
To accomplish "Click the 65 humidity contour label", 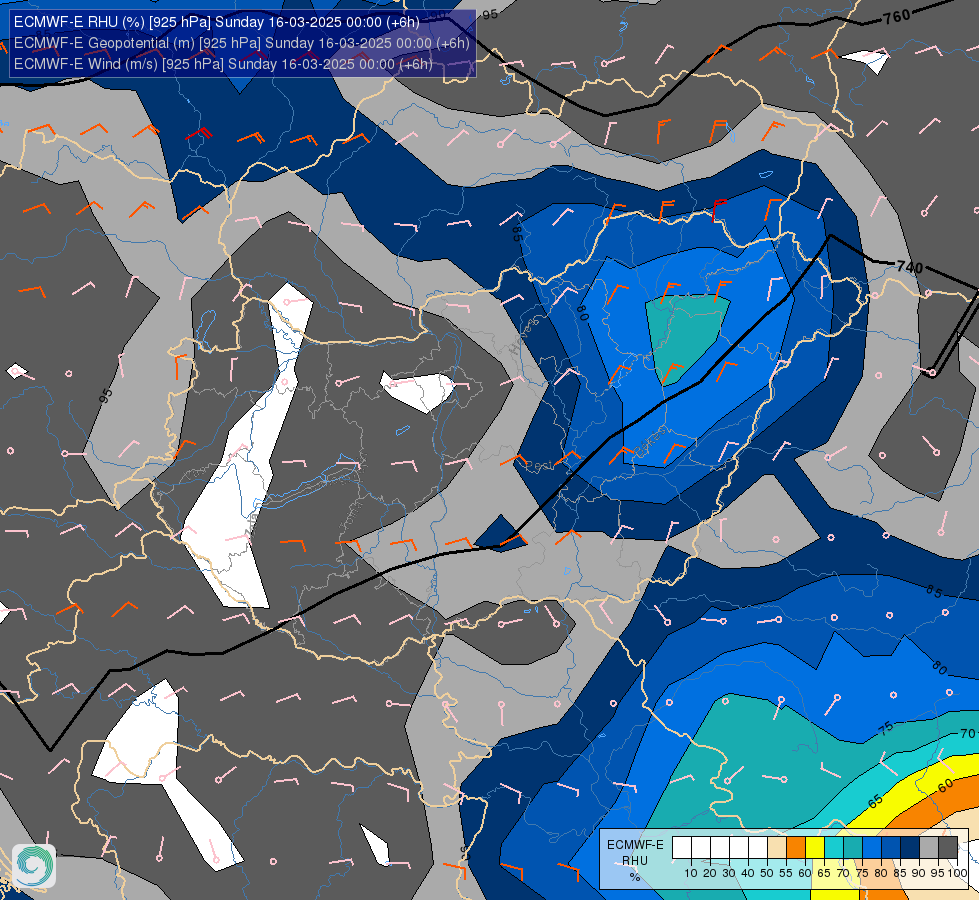I will click(875, 801).
